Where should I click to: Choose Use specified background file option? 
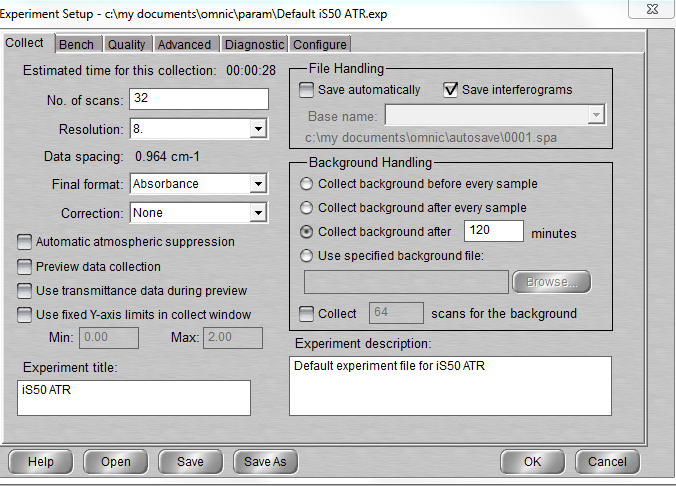[306, 256]
